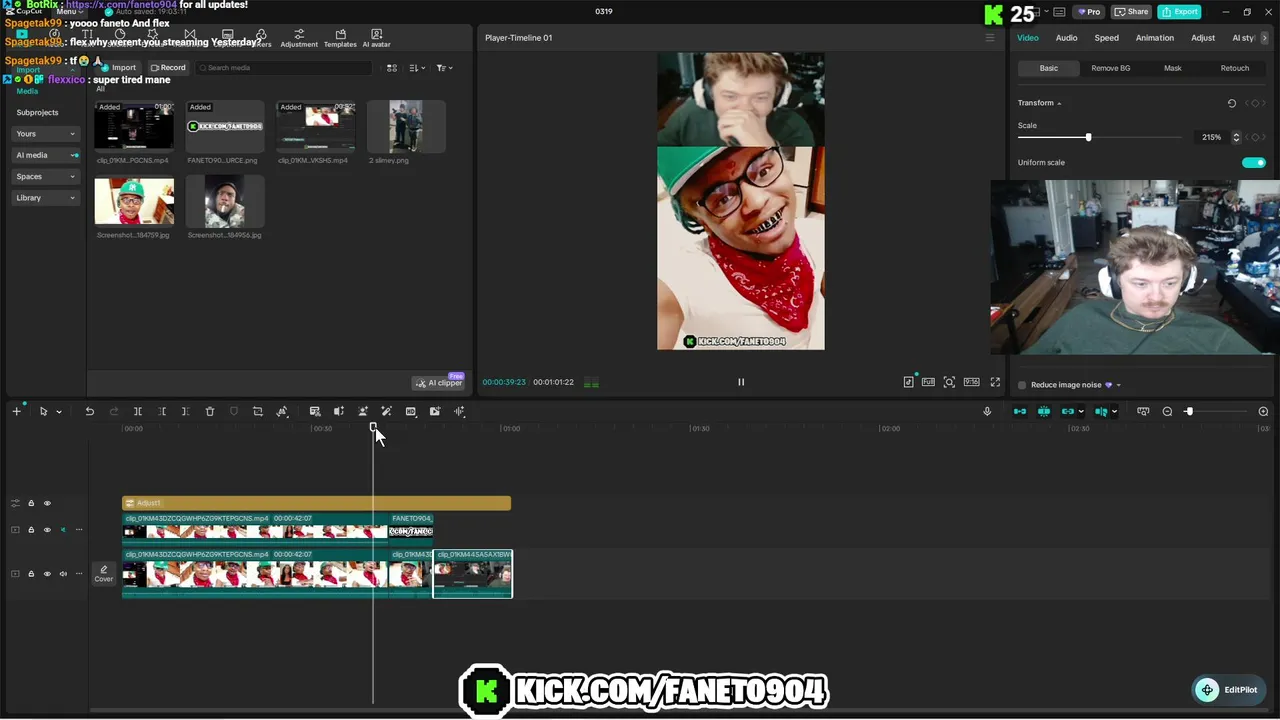Expand Reduce image noise options arrow
The height and width of the screenshot is (720, 1280).
pos(1118,385)
